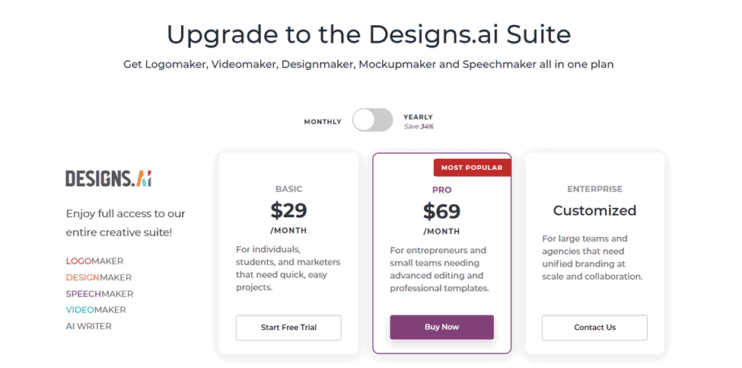Toggle the Monthly/Yearly billing switch
Screen dimensions: 742x368
click(372, 120)
